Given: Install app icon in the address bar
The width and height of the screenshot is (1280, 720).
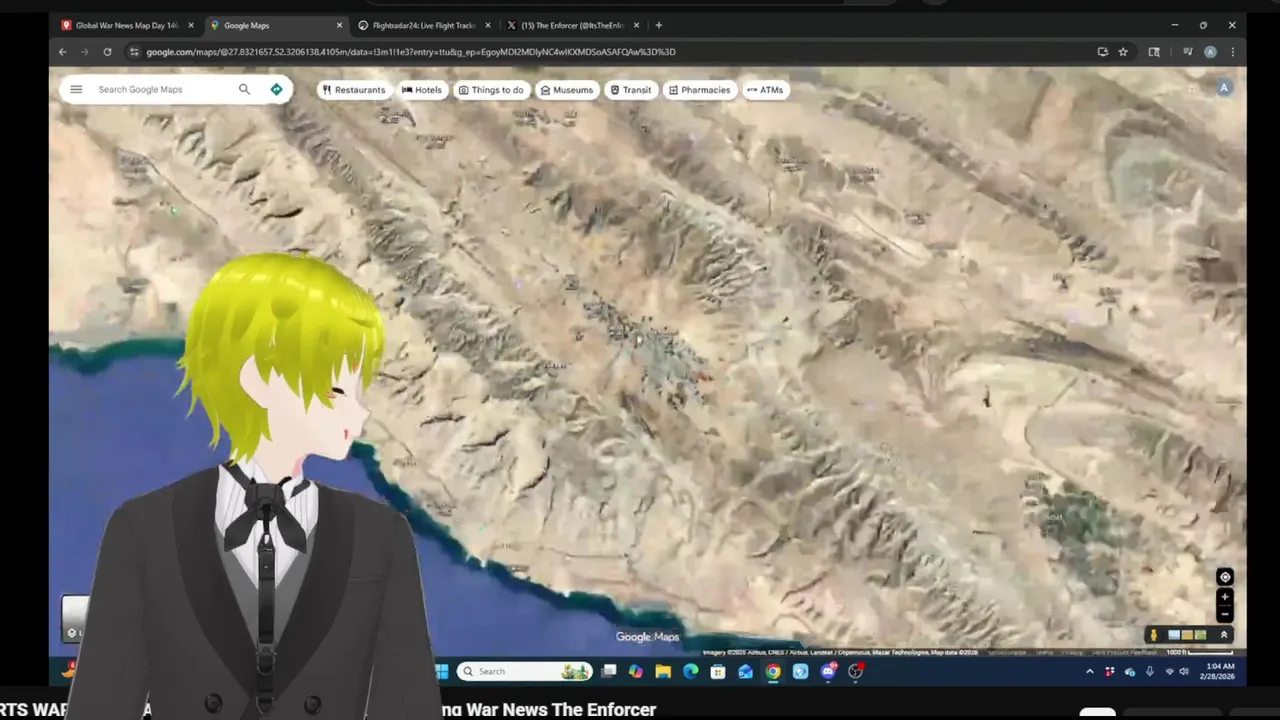Looking at the screenshot, I should (1102, 52).
